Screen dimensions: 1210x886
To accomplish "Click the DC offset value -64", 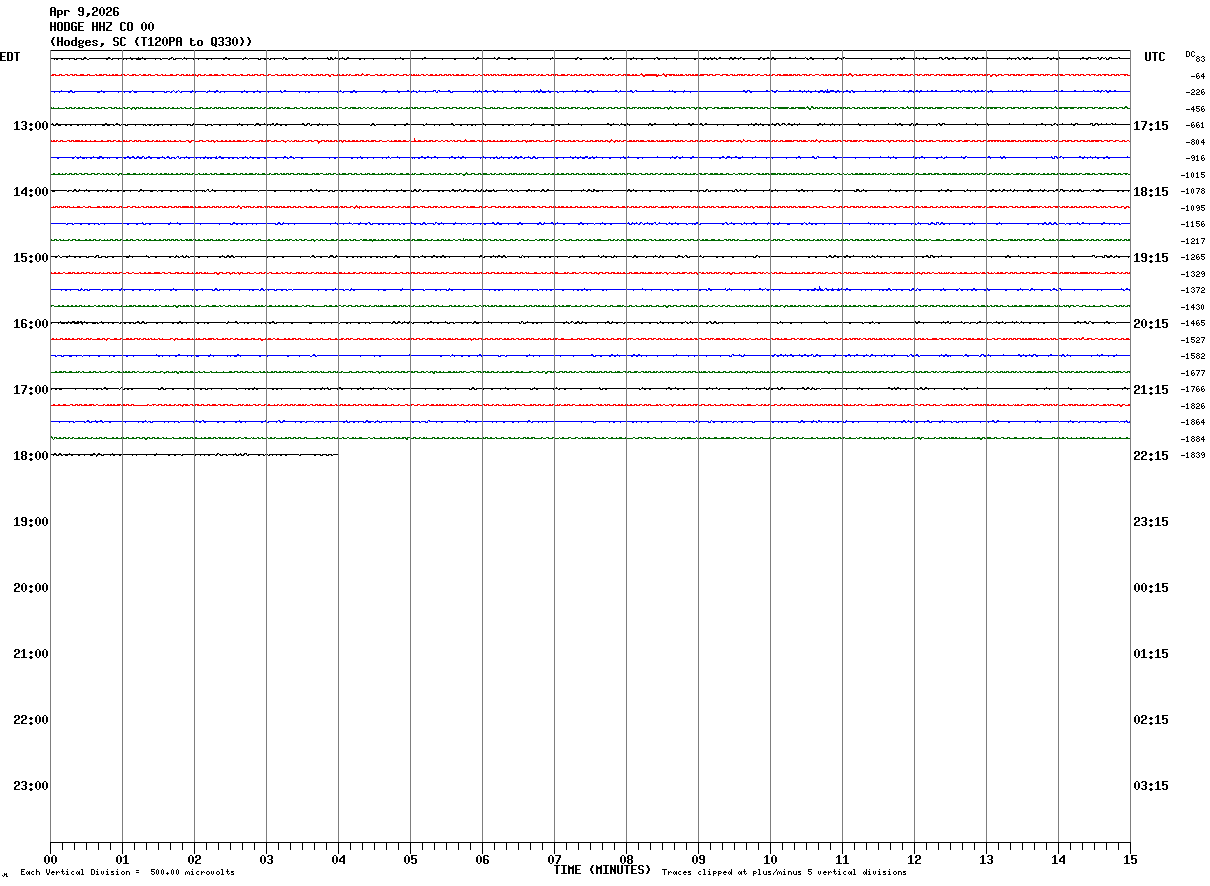I will point(1197,76).
